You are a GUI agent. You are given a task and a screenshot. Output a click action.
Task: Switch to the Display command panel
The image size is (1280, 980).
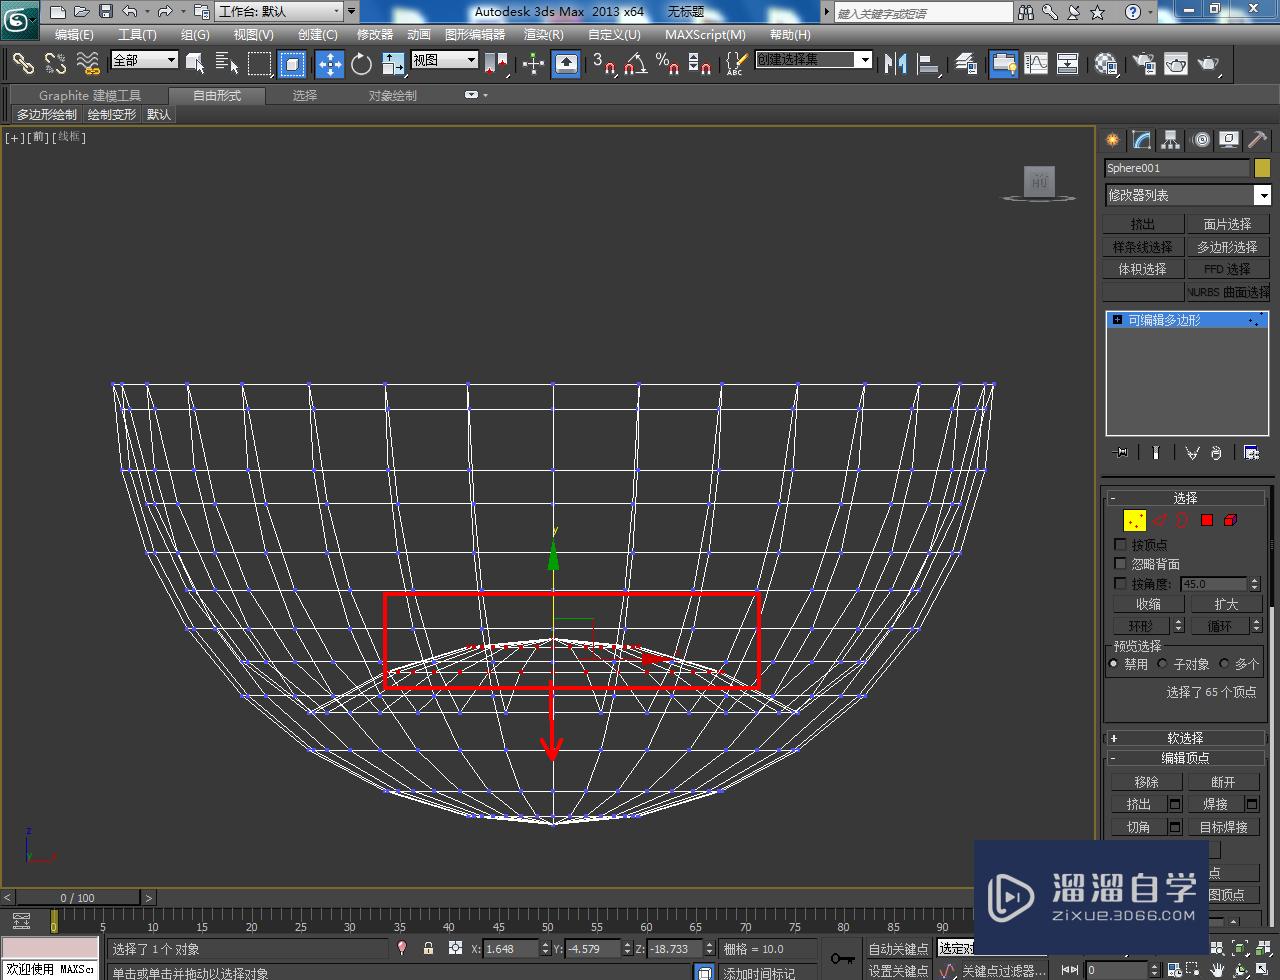click(1229, 140)
